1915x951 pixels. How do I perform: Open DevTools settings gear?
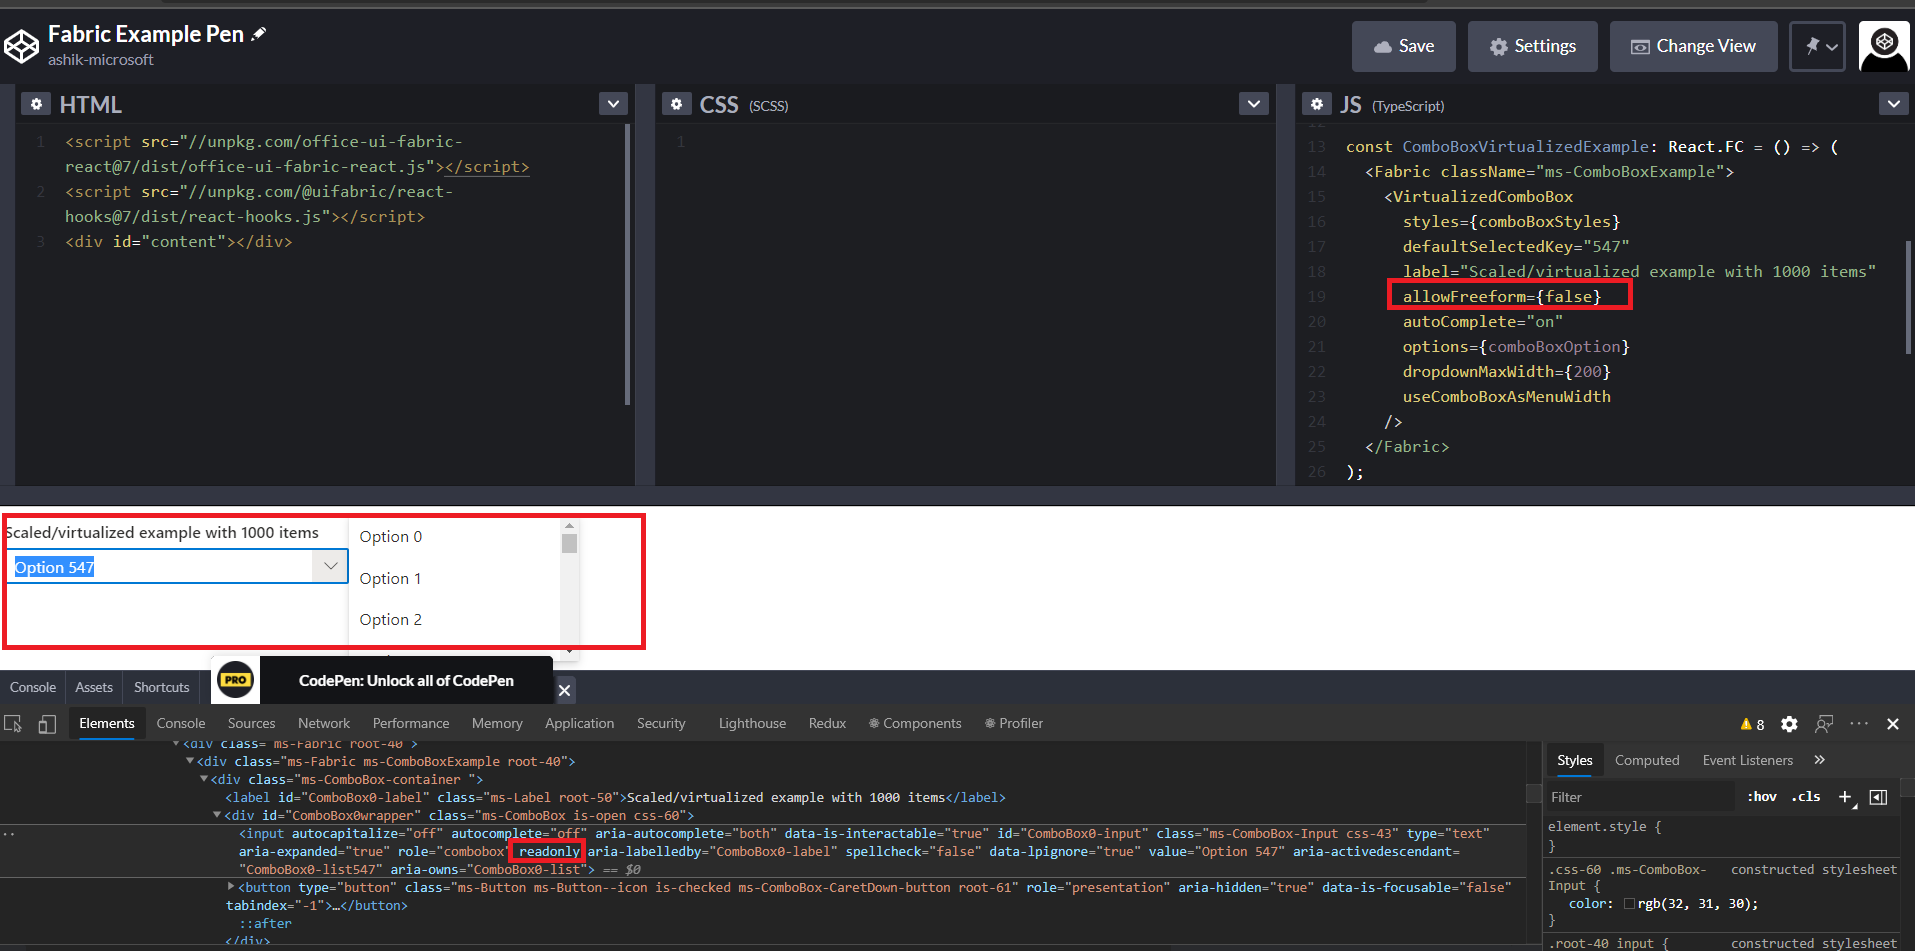coord(1789,724)
